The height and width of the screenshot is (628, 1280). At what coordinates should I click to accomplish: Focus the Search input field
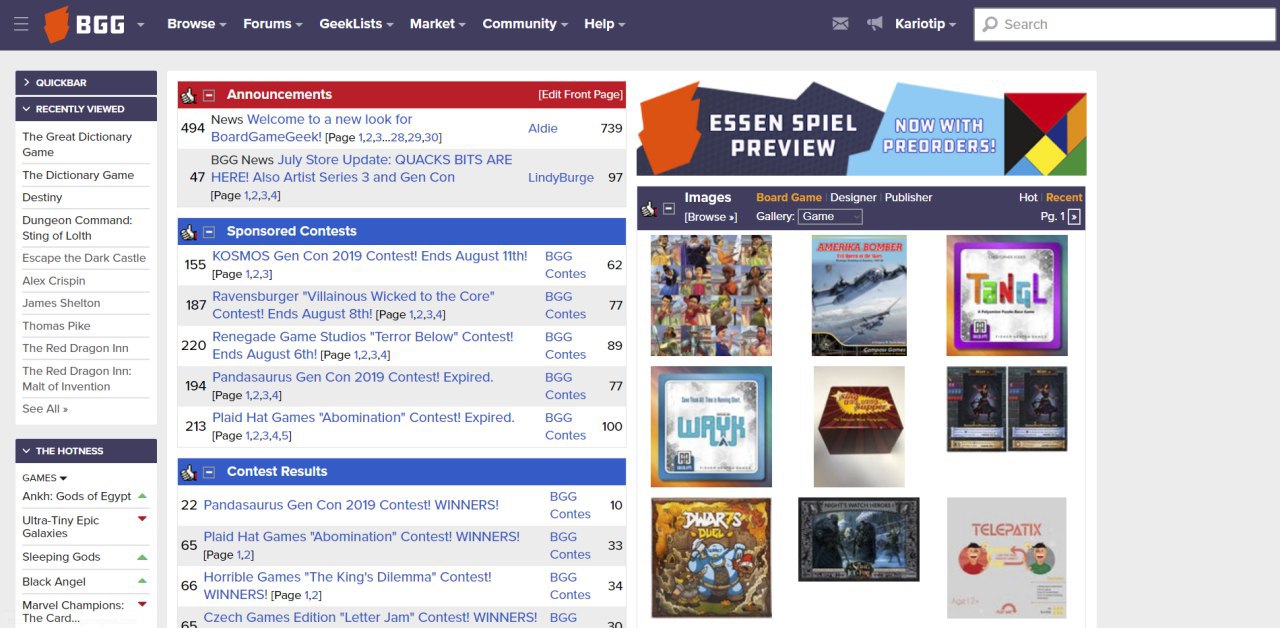1125,24
